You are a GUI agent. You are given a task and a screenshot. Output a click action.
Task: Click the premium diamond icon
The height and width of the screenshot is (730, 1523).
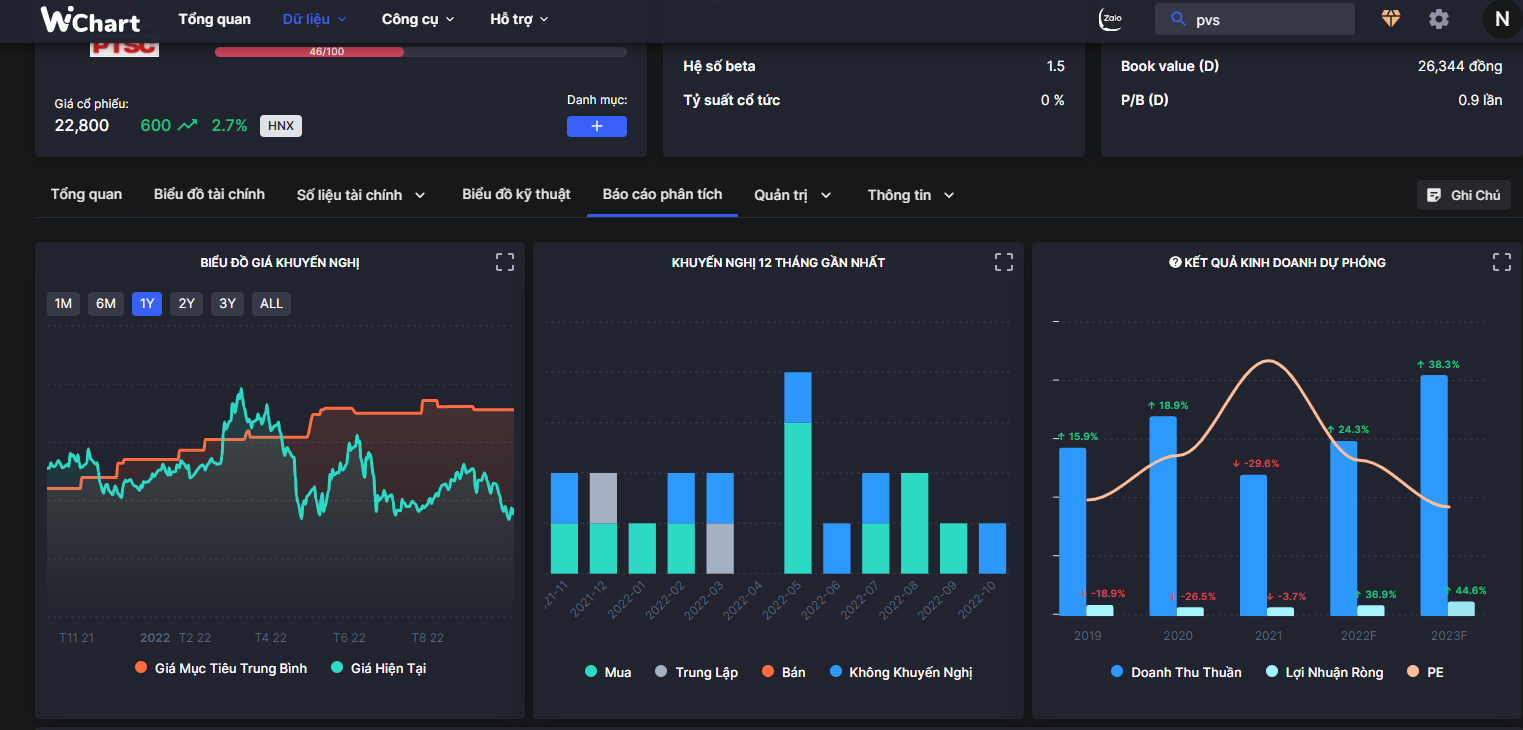tap(1391, 19)
